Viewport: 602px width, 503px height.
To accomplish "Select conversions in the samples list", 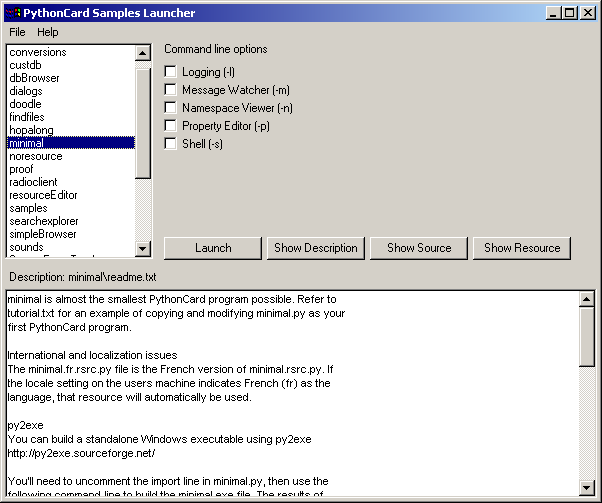I will pos(71,52).
